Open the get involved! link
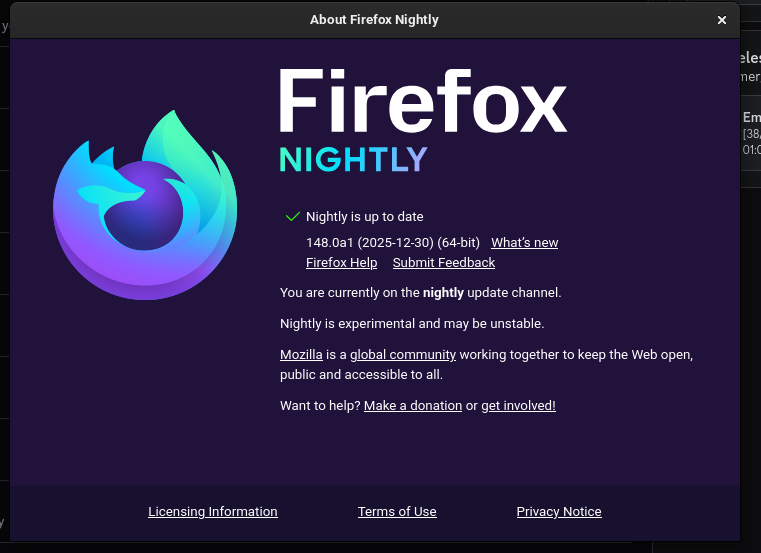 point(518,406)
